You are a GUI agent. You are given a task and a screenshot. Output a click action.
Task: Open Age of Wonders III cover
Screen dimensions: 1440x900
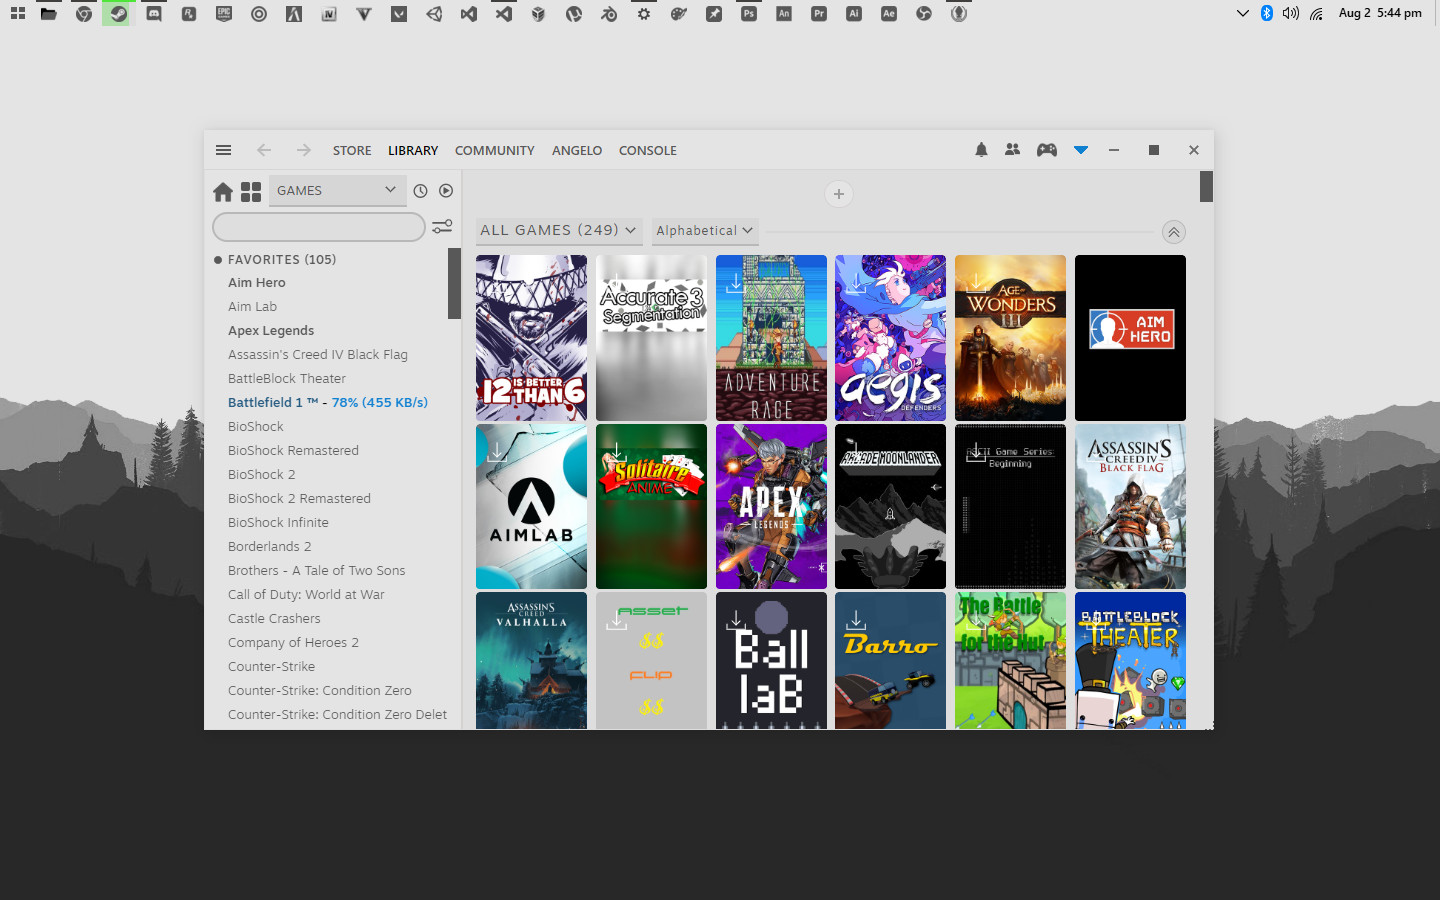(x=1010, y=338)
